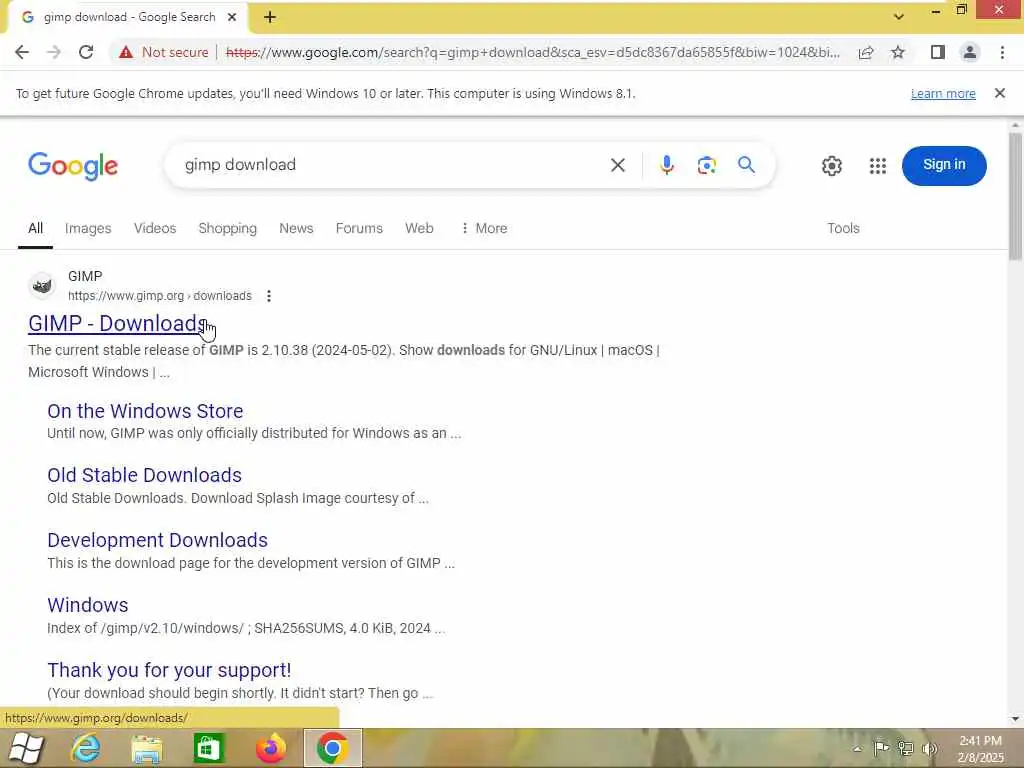Click the forward navigation arrow
The width and height of the screenshot is (1024, 768).
(x=54, y=52)
